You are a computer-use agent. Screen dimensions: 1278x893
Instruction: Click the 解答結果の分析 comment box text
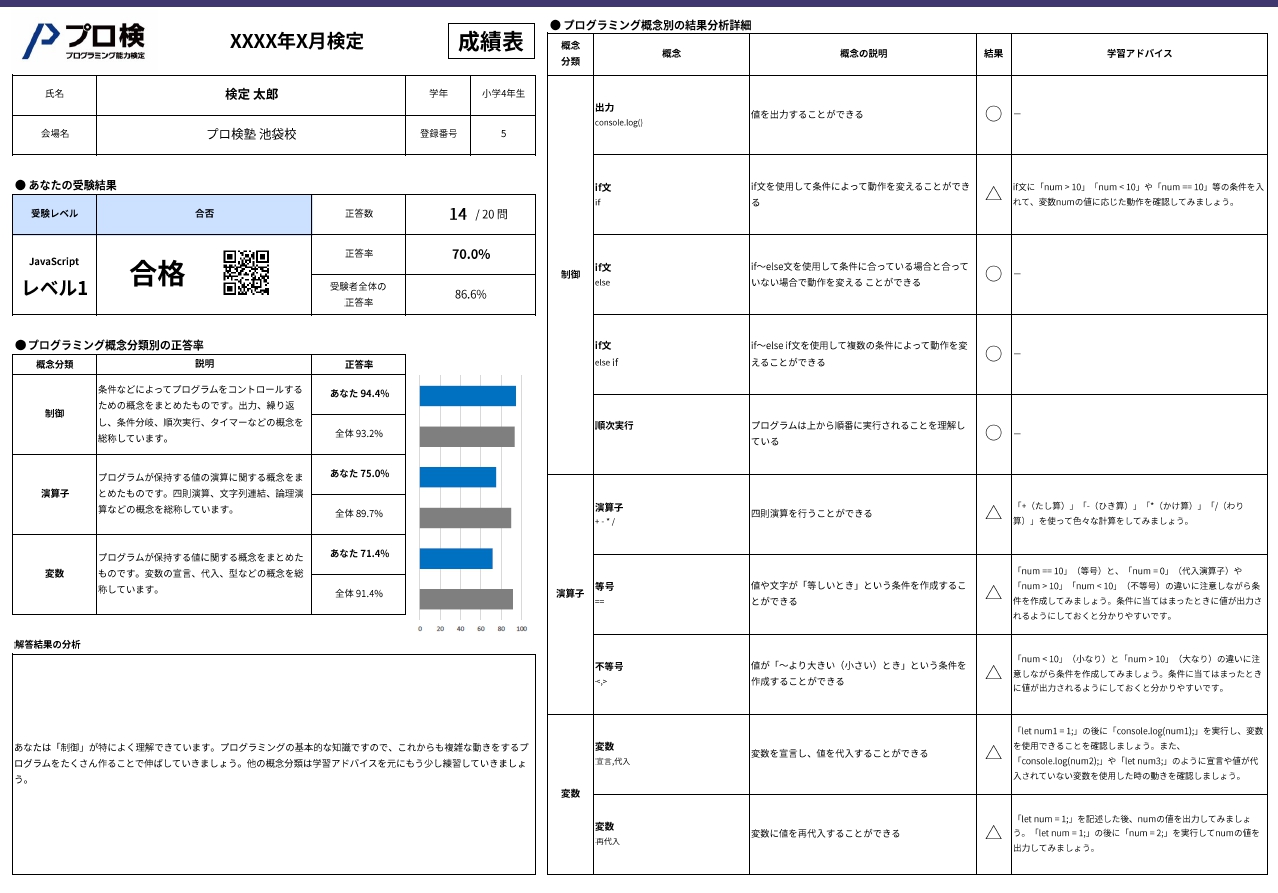point(272,763)
